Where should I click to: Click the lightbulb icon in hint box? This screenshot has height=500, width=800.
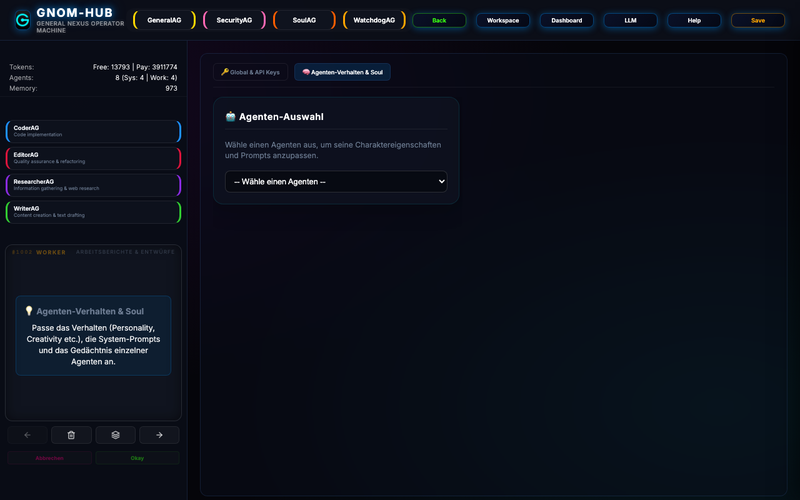coord(29,311)
